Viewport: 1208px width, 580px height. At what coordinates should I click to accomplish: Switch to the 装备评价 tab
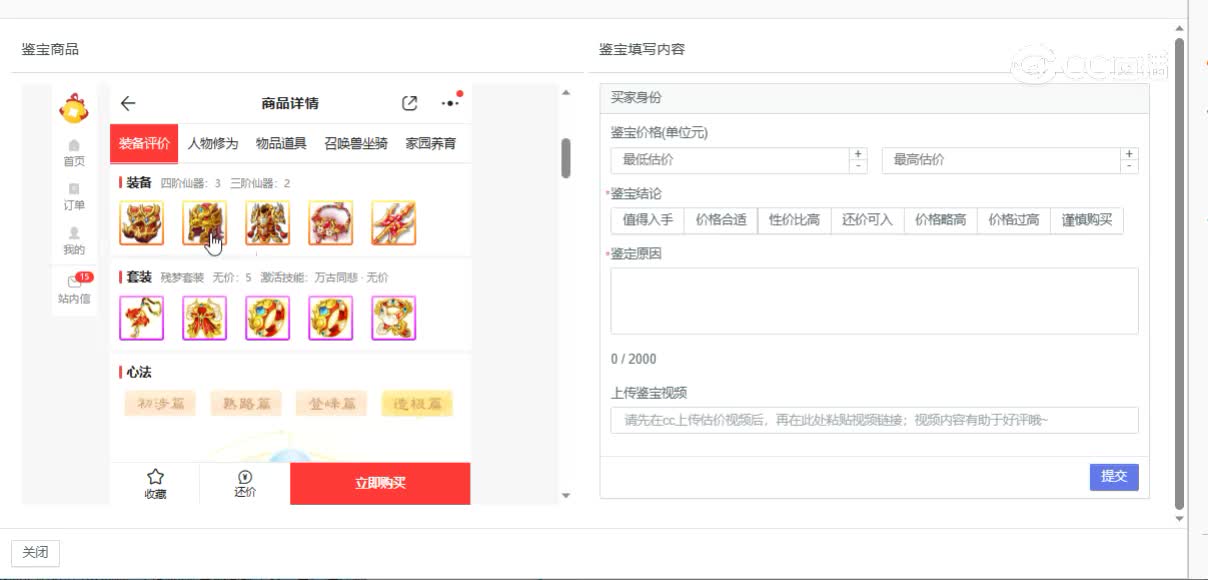point(144,143)
